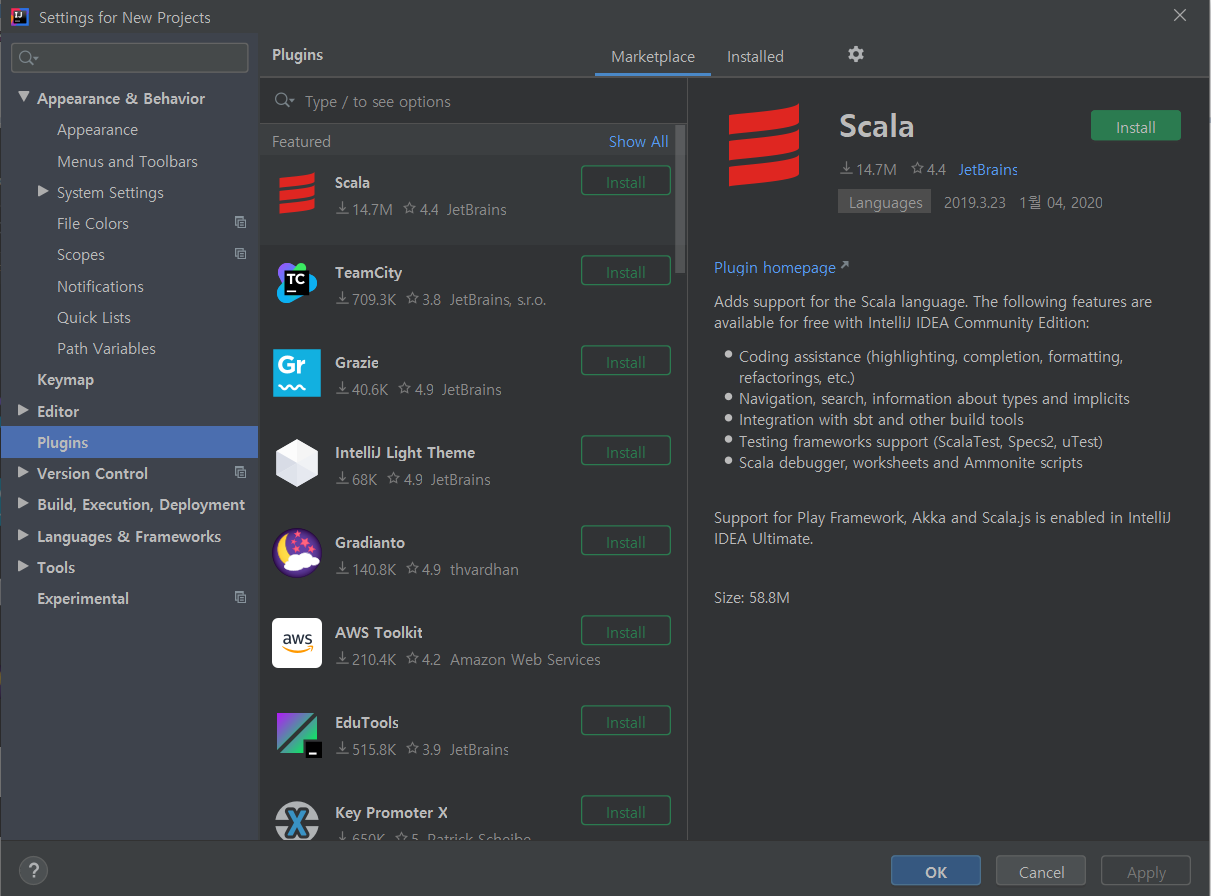Install the TeamCity plugin
The width and height of the screenshot is (1211, 896).
coord(626,272)
